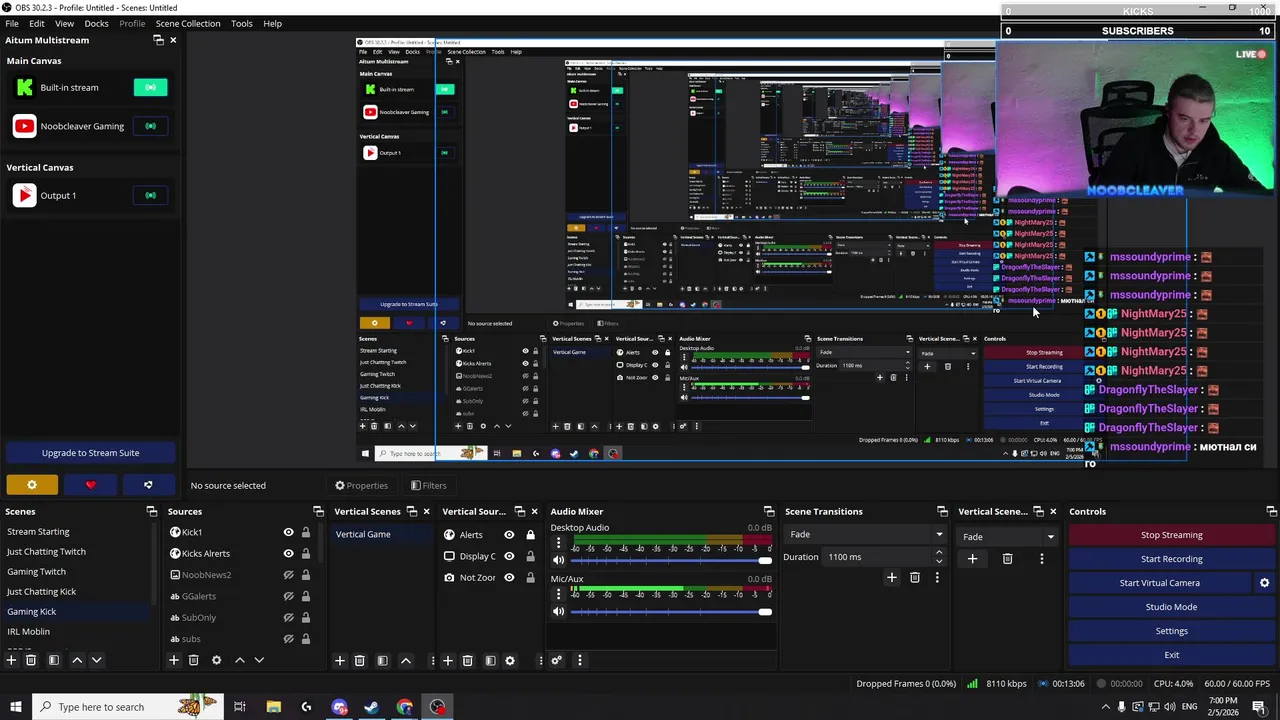Viewport: 1280px width, 720px height.
Task: Unlock the Kick1 source lock
Action: pyautogui.click(x=306, y=532)
